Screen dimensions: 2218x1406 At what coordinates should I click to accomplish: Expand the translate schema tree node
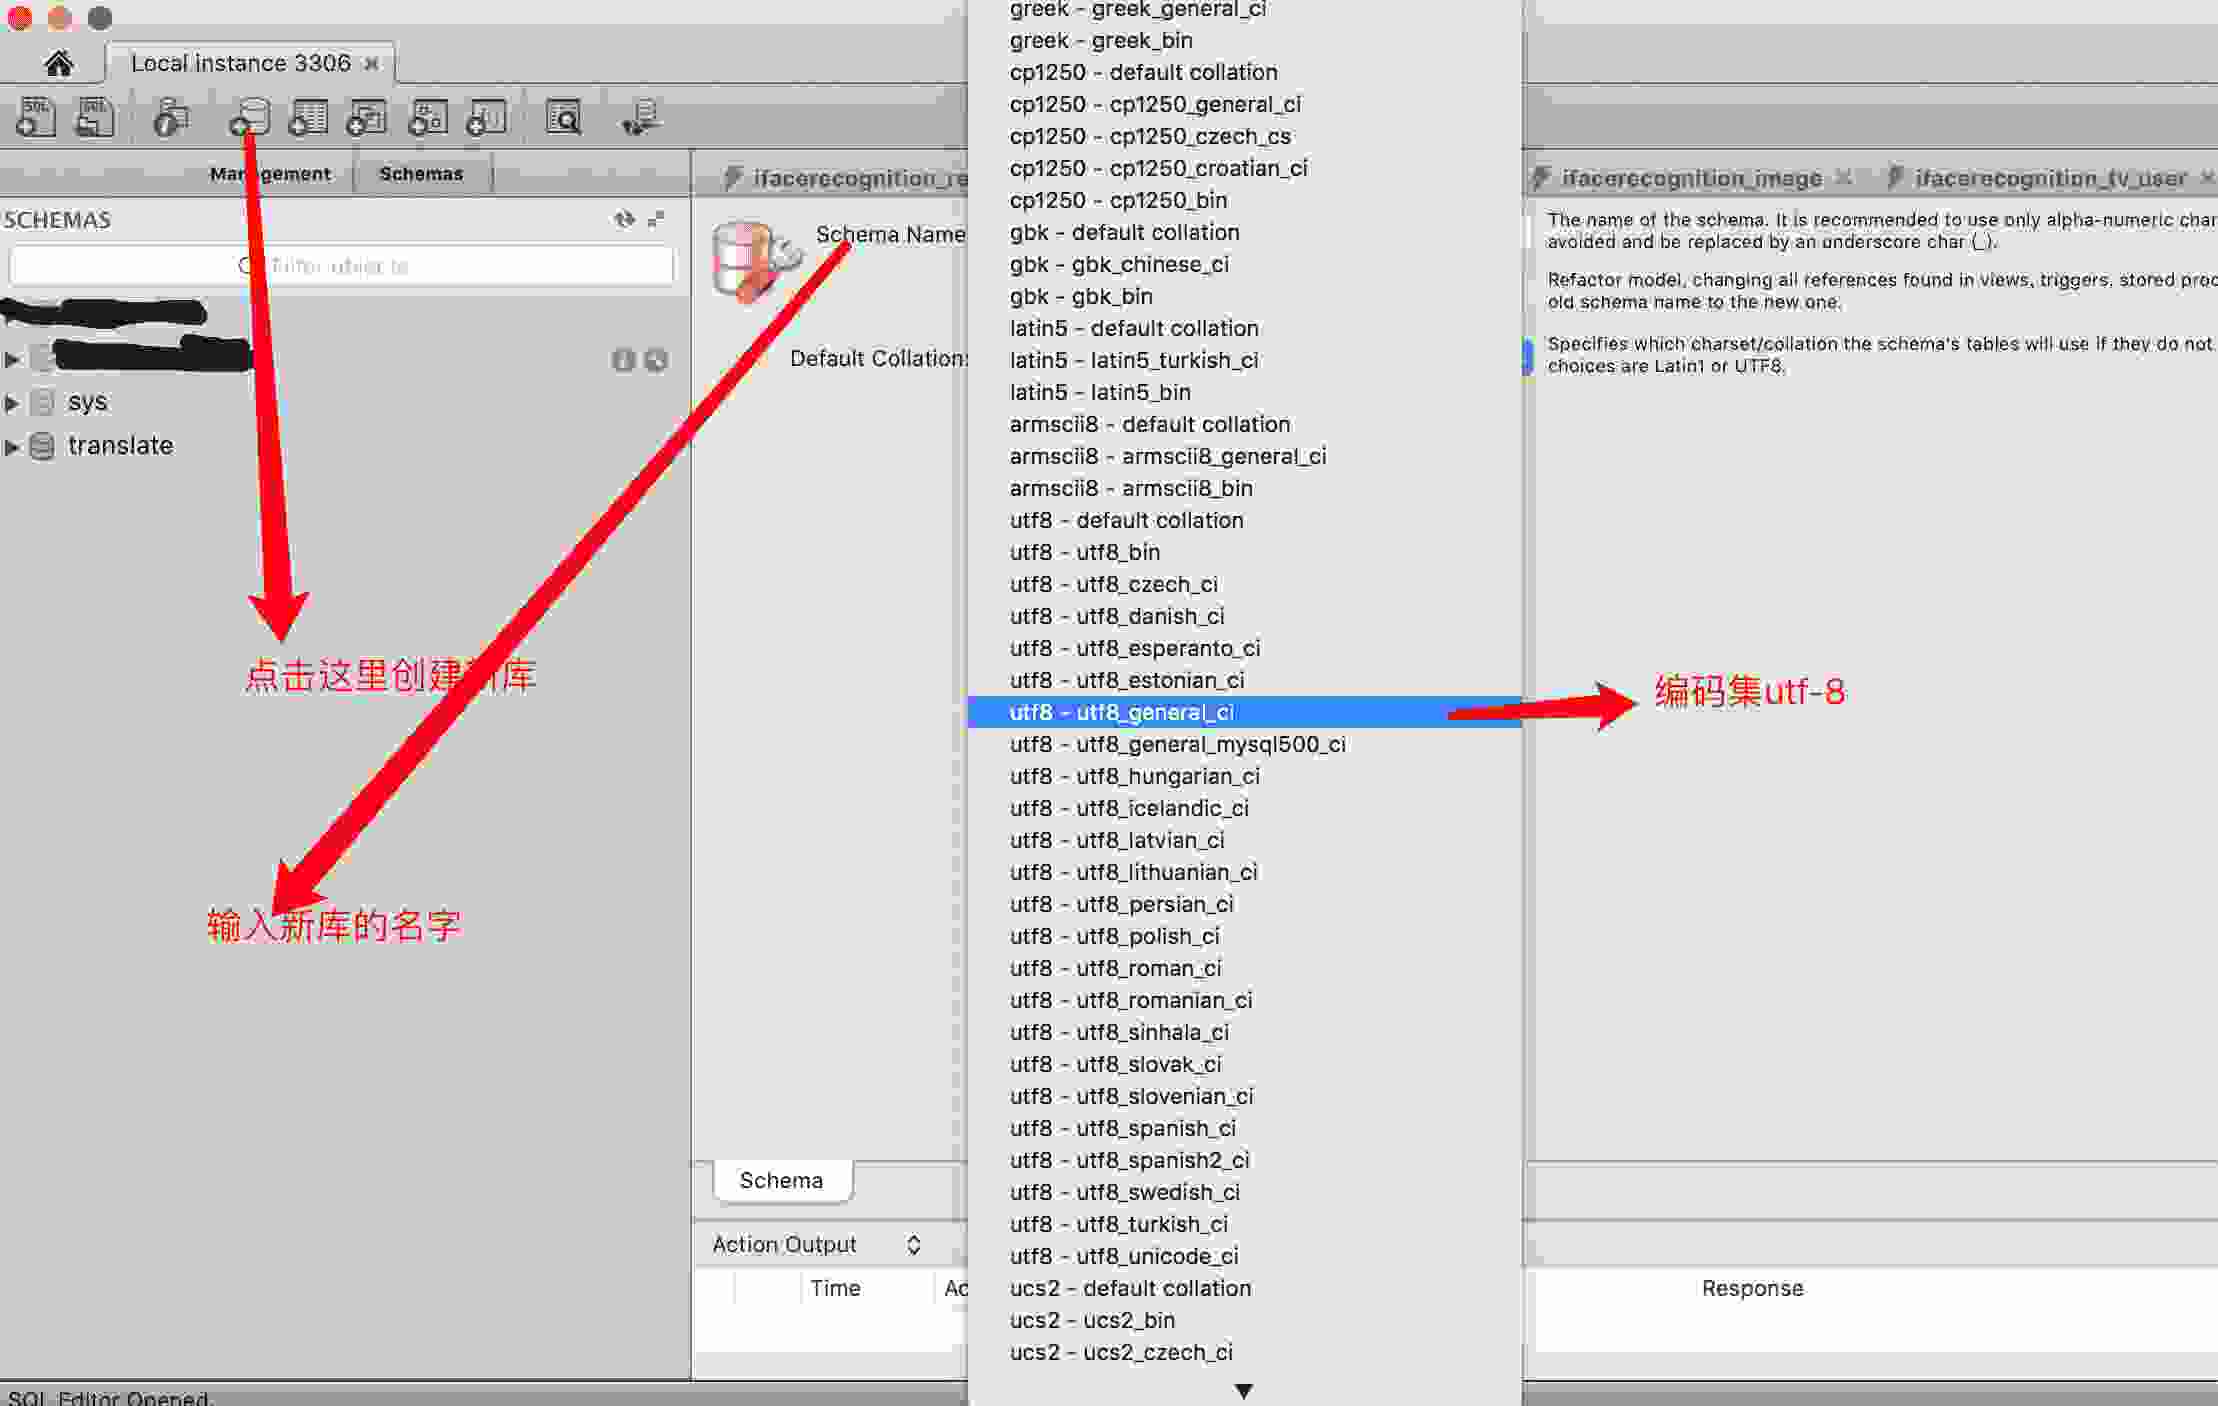tap(12, 447)
